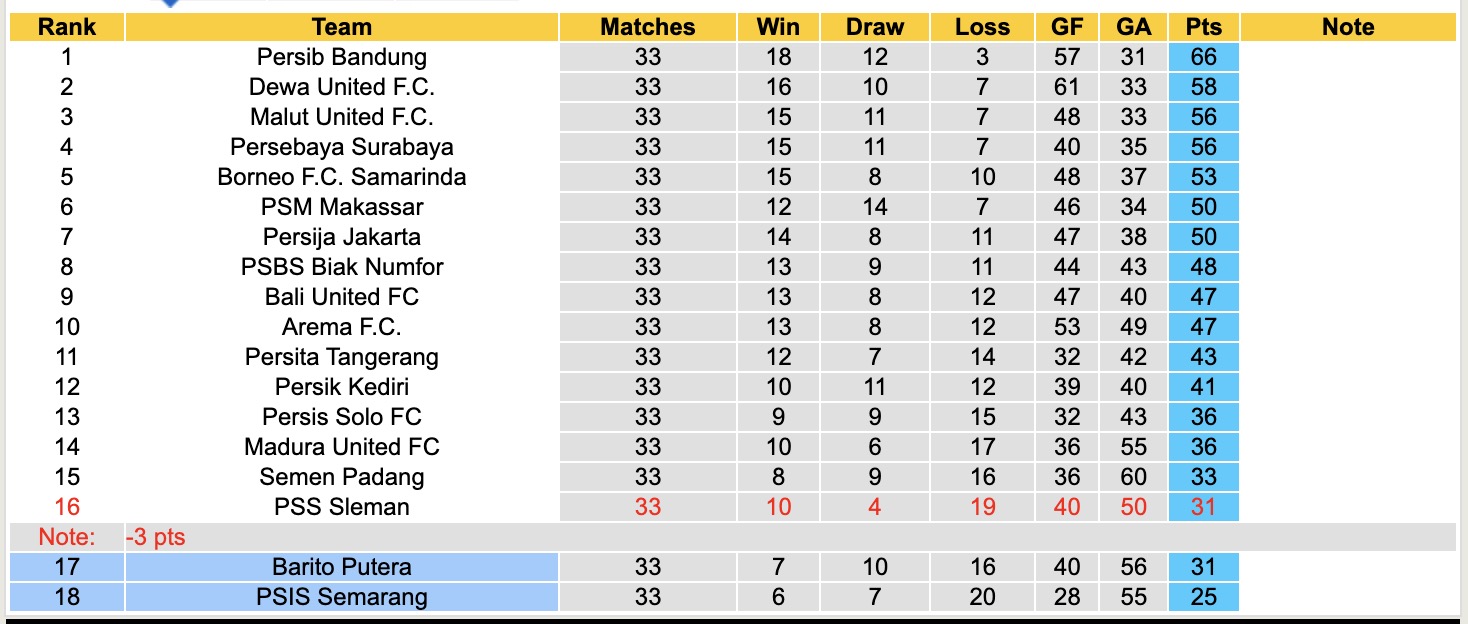Image resolution: width=1468 pixels, height=624 pixels.
Task: Select Borneo F.C. Samarinda in the table
Action: 341,177
